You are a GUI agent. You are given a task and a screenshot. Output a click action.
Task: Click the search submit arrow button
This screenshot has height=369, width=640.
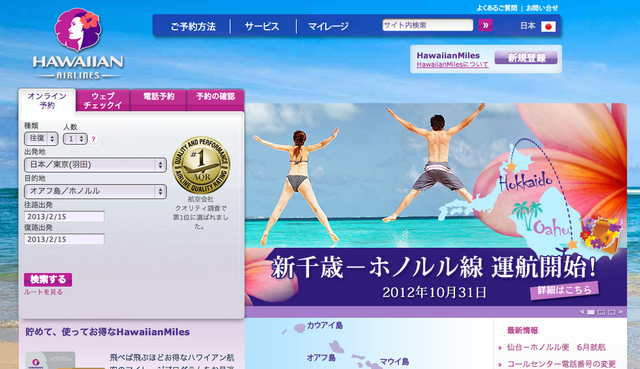pyautogui.click(x=485, y=25)
